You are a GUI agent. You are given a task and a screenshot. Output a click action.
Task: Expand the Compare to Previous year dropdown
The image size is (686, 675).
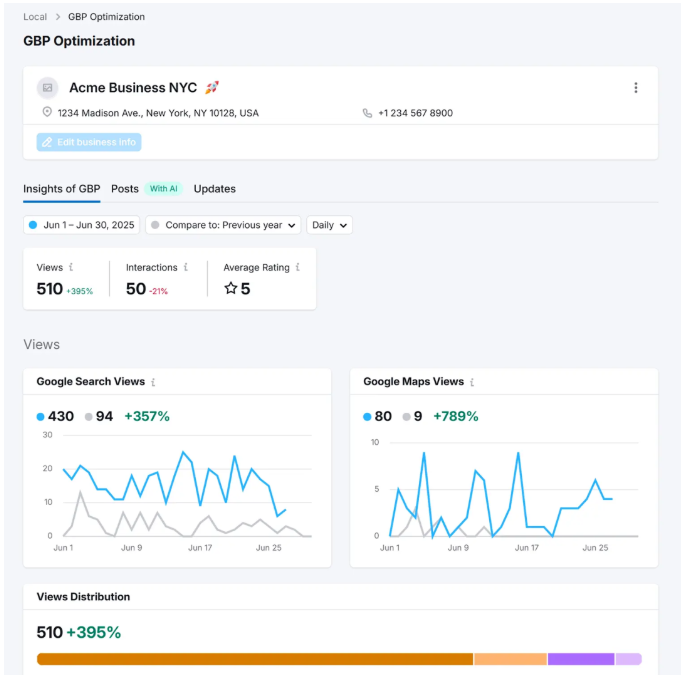coord(223,225)
